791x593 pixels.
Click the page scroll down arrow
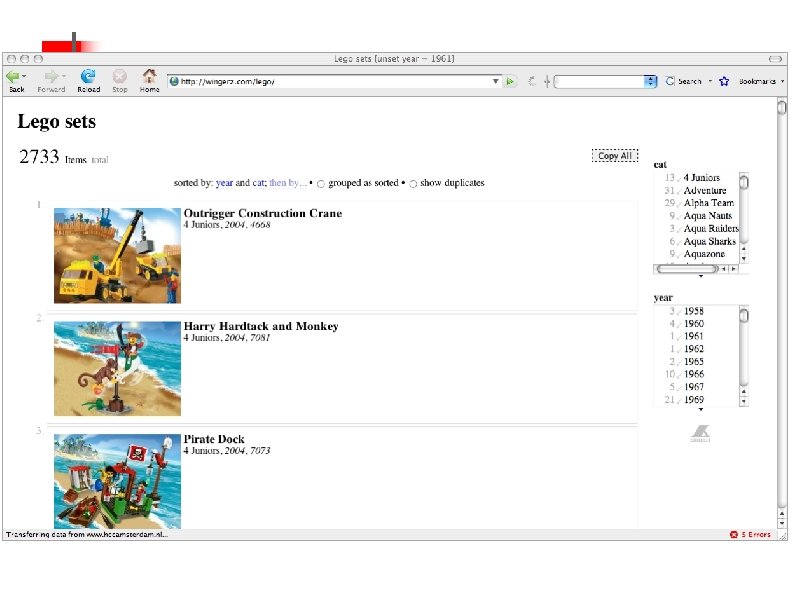point(782,524)
